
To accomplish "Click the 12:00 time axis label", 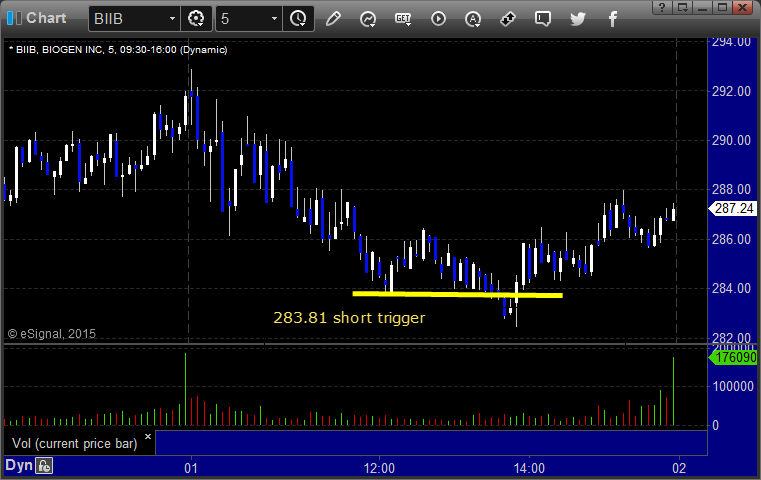I will pyautogui.click(x=379, y=468).
